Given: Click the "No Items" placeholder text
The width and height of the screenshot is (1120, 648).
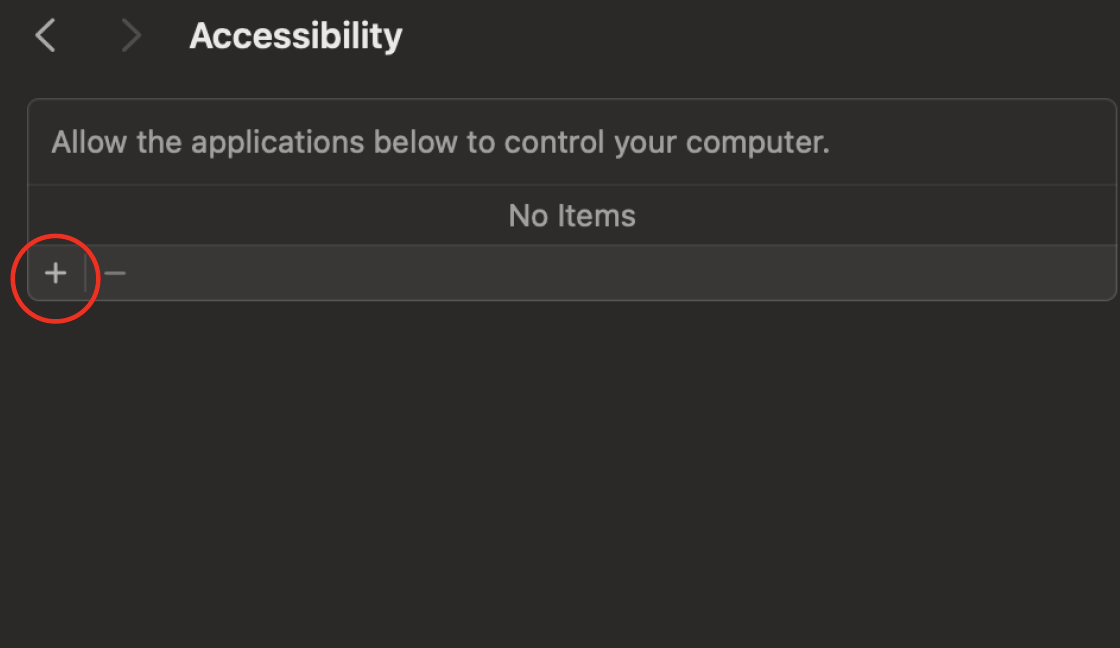Looking at the screenshot, I should 572,215.
